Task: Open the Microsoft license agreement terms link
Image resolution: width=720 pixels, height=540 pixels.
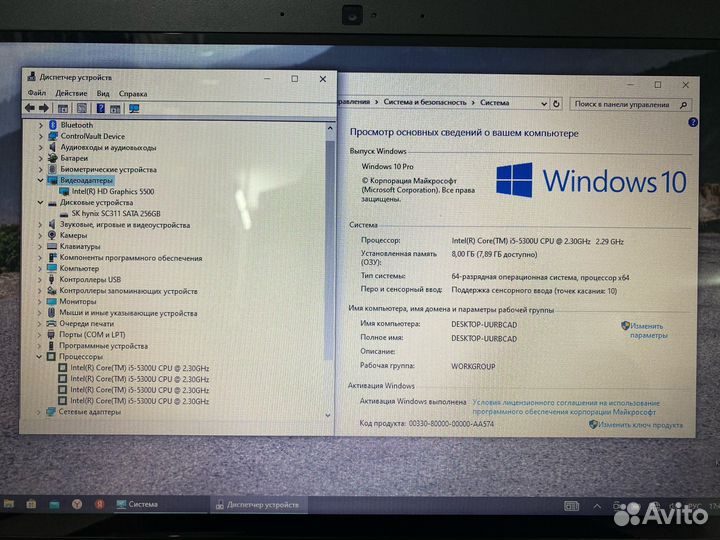Action: coord(566,407)
